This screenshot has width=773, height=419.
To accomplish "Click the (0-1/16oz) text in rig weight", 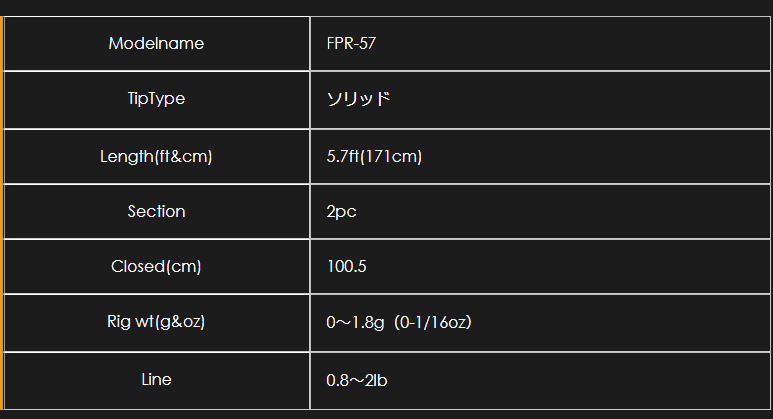I will point(433,322).
